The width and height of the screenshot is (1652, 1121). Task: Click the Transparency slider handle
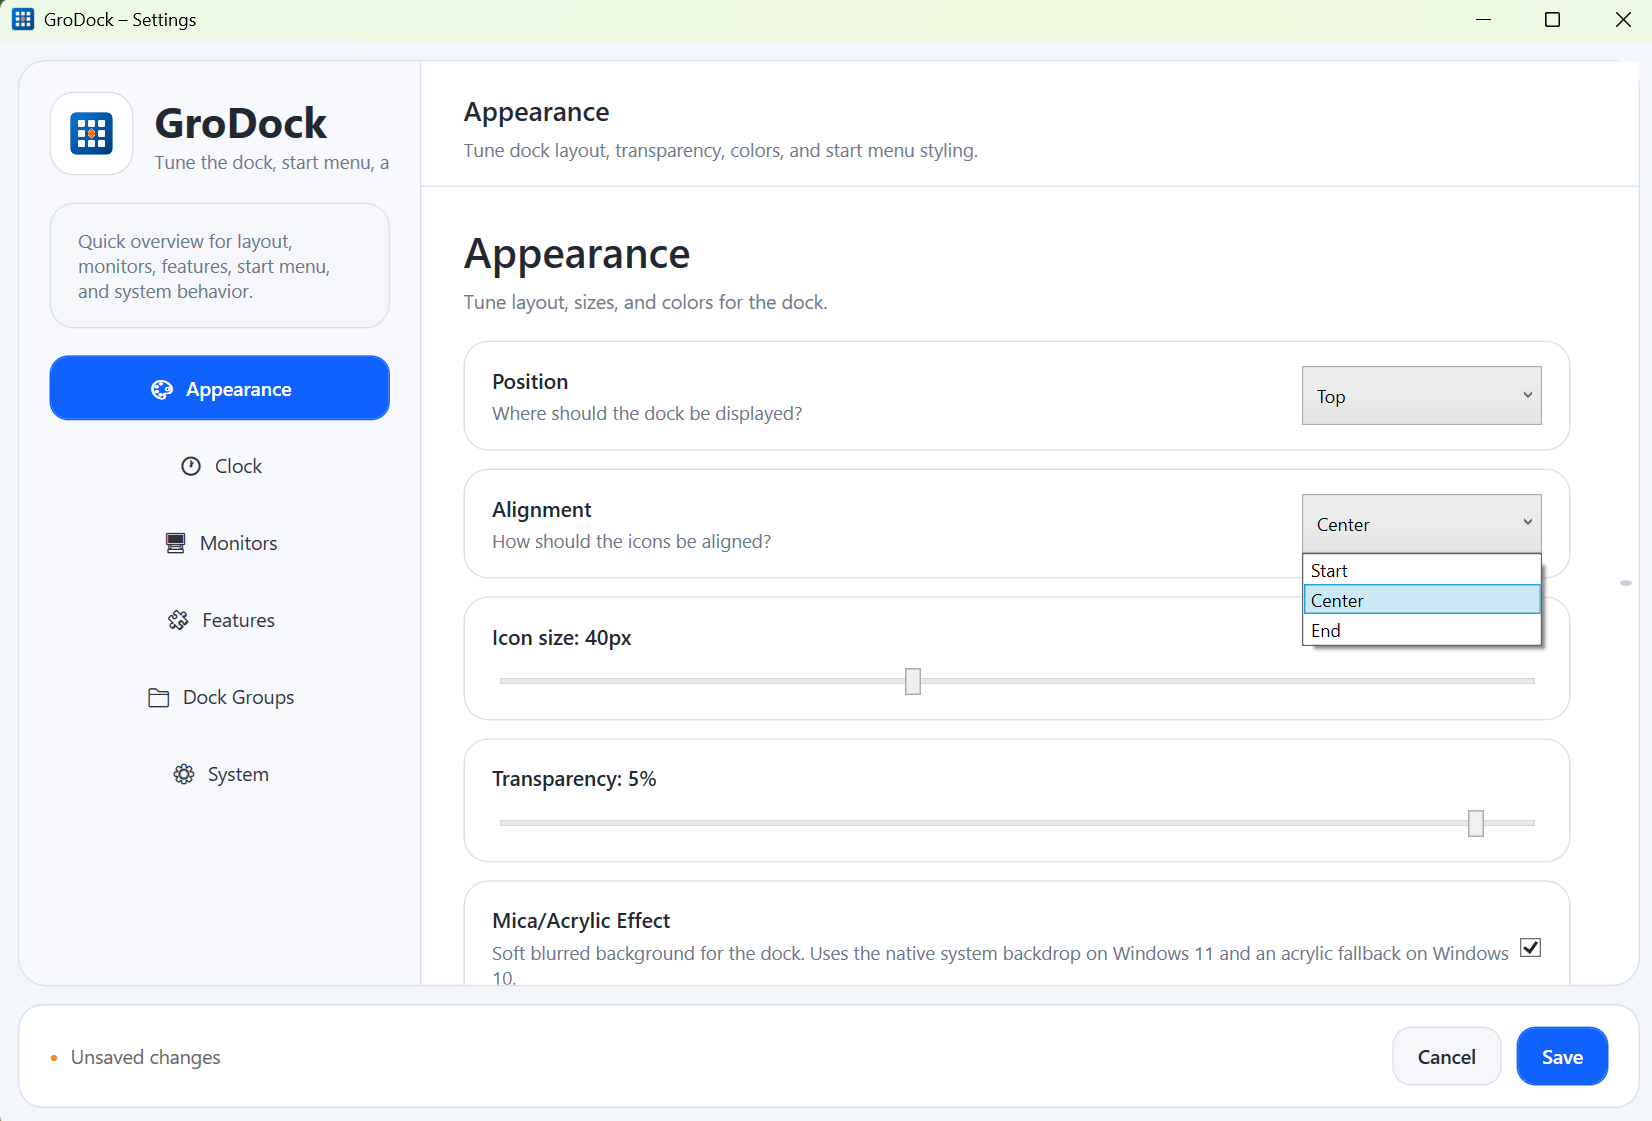point(1476,823)
